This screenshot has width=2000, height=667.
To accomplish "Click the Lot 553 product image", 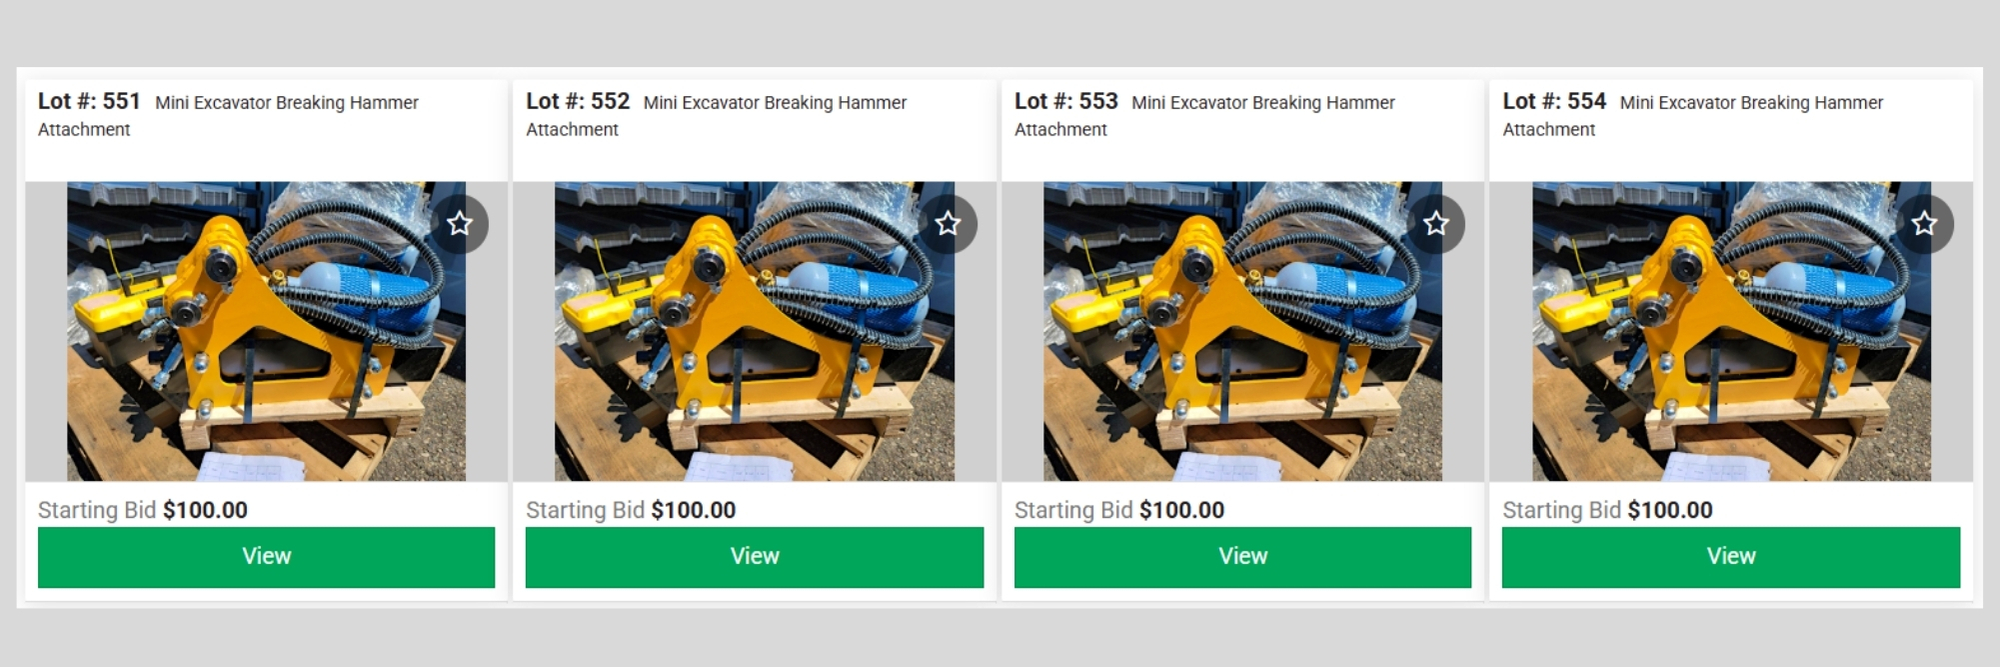I will point(1243,331).
